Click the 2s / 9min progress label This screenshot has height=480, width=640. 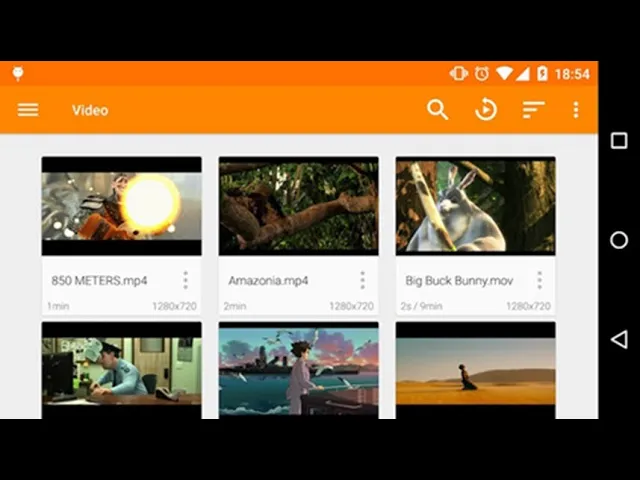coord(422,306)
